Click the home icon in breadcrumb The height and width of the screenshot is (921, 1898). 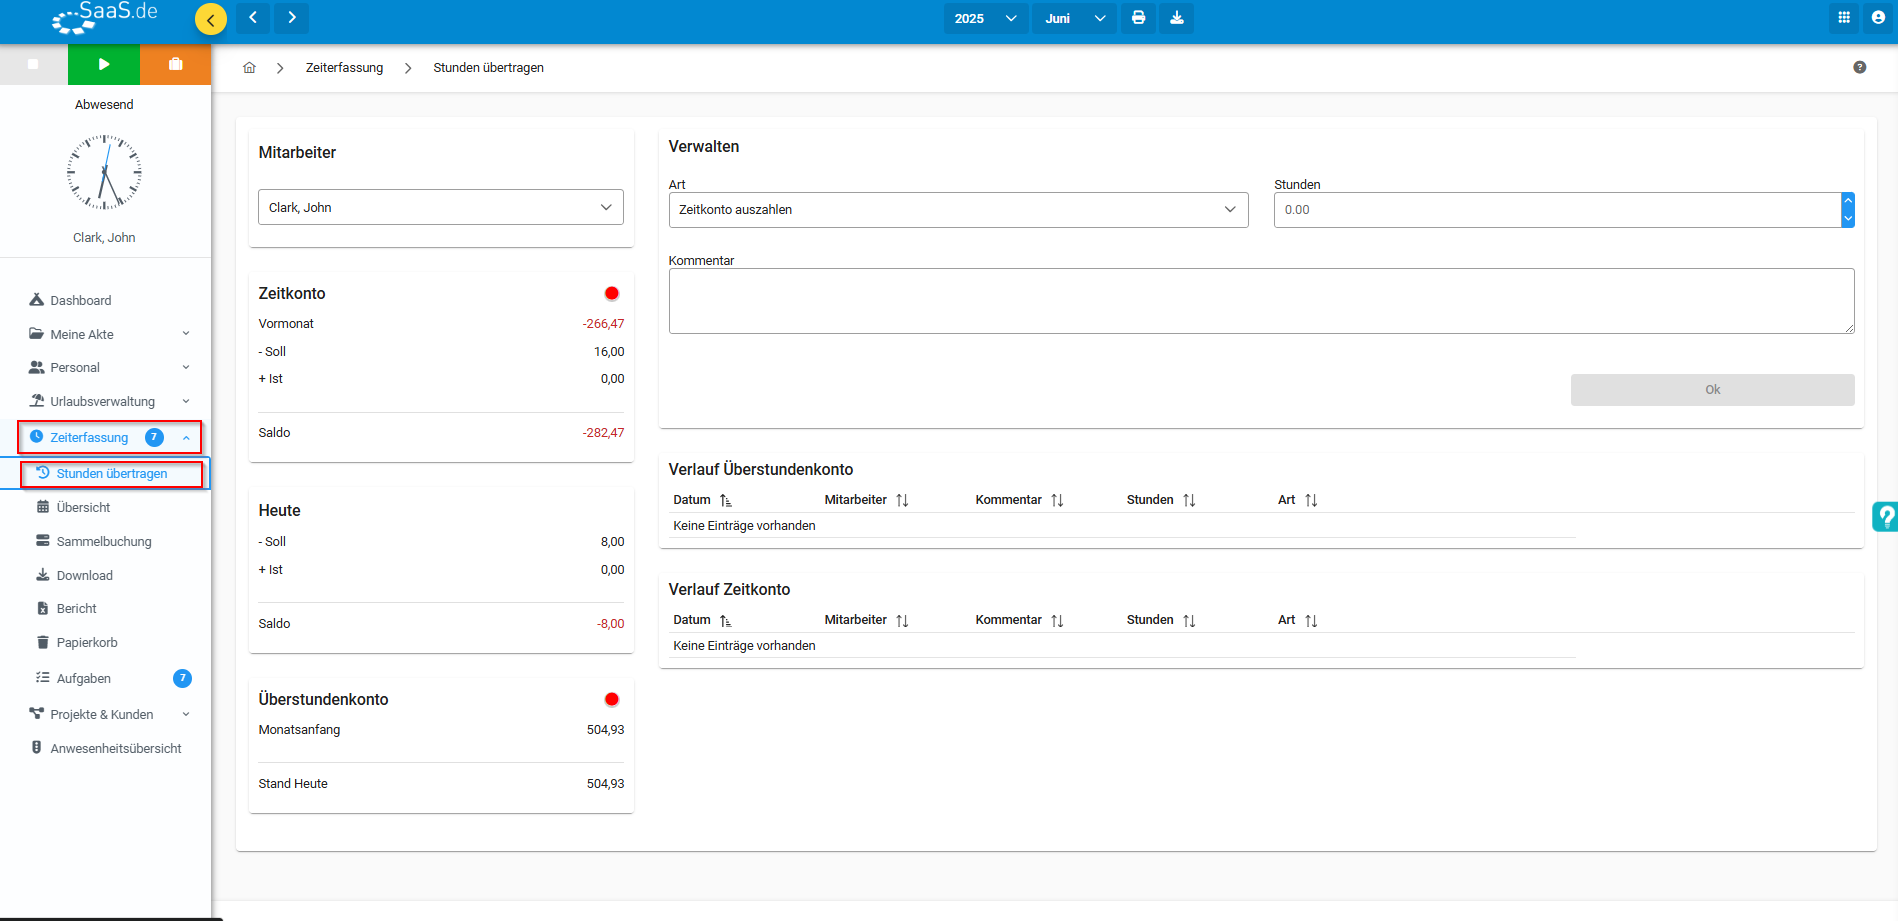[x=250, y=68]
